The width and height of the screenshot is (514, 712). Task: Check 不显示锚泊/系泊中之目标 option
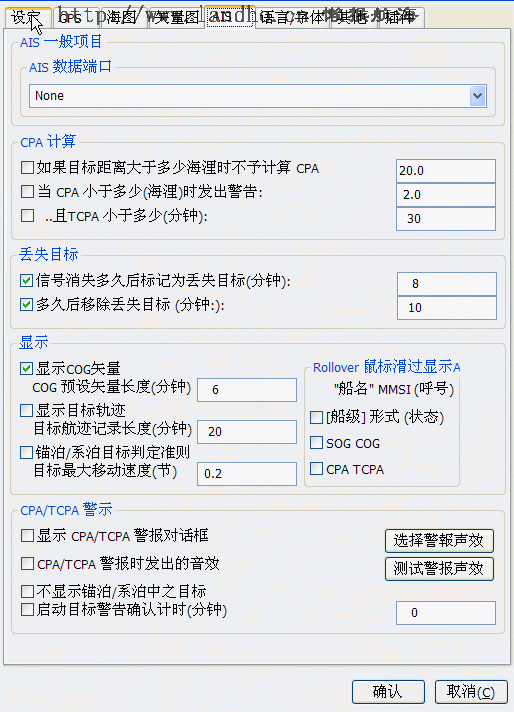click(27, 591)
